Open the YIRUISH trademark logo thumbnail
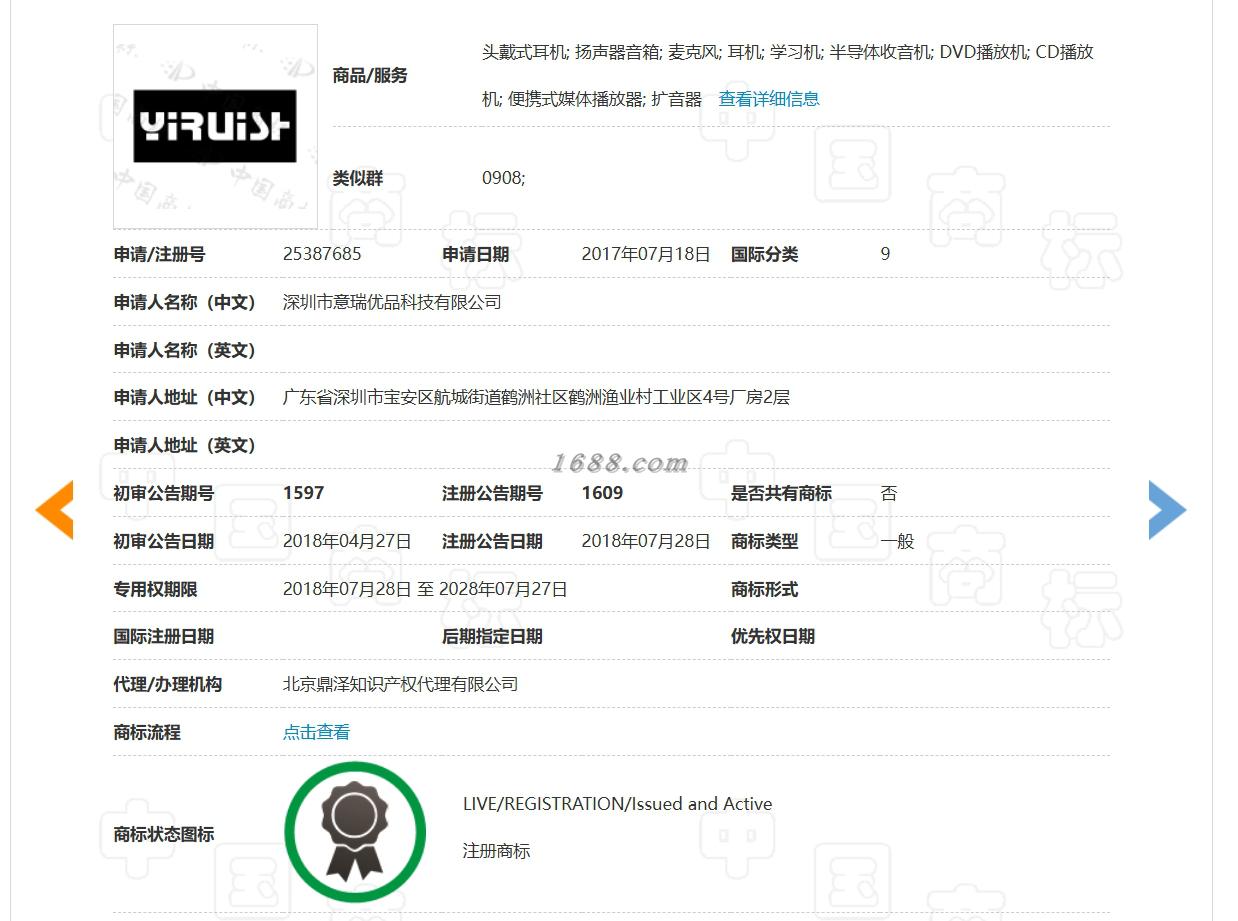1238x921 pixels. (x=215, y=127)
